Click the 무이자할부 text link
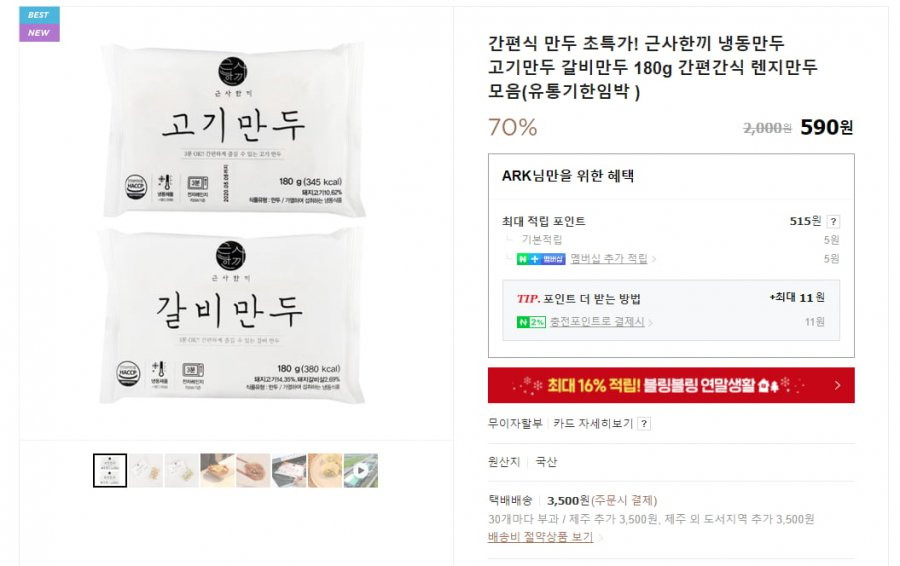Screen dimensions: 900x566 coord(515,424)
